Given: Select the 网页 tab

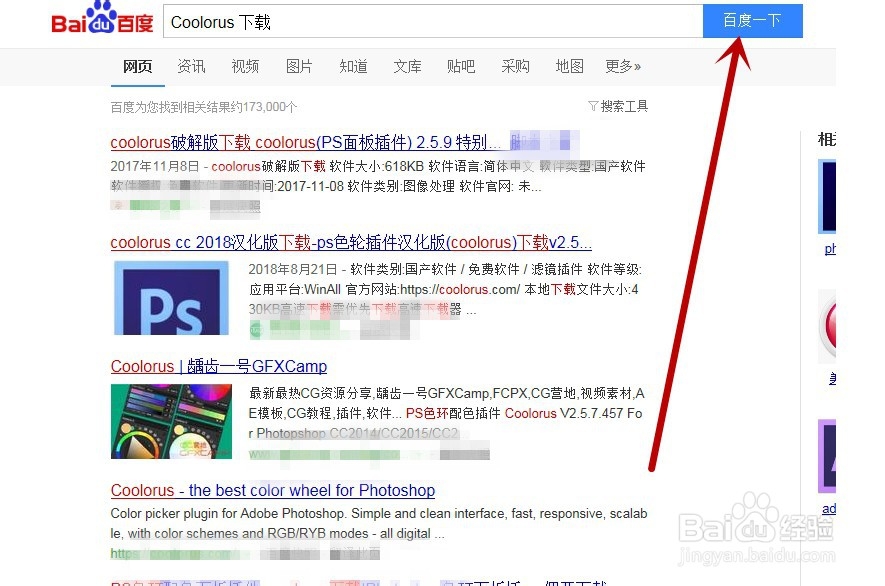Looking at the screenshot, I should [x=137, y=67].
